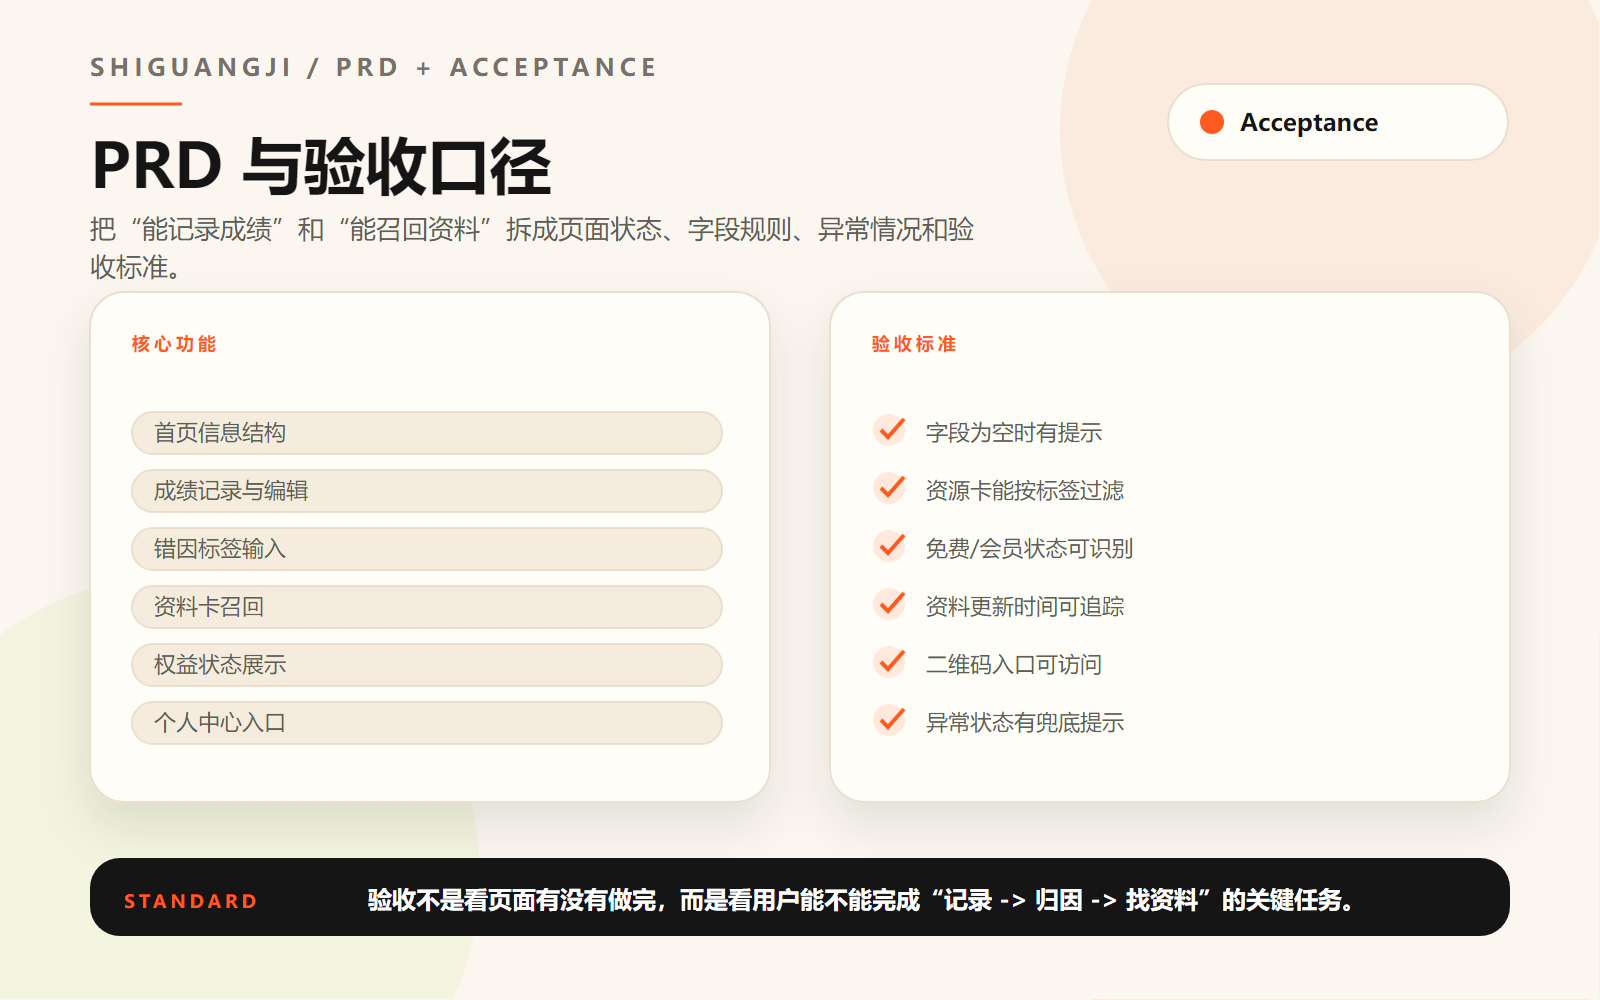Click checkmark beside 异常状态有兜底提示
1600x1000 pixels.
pos(890,721)
